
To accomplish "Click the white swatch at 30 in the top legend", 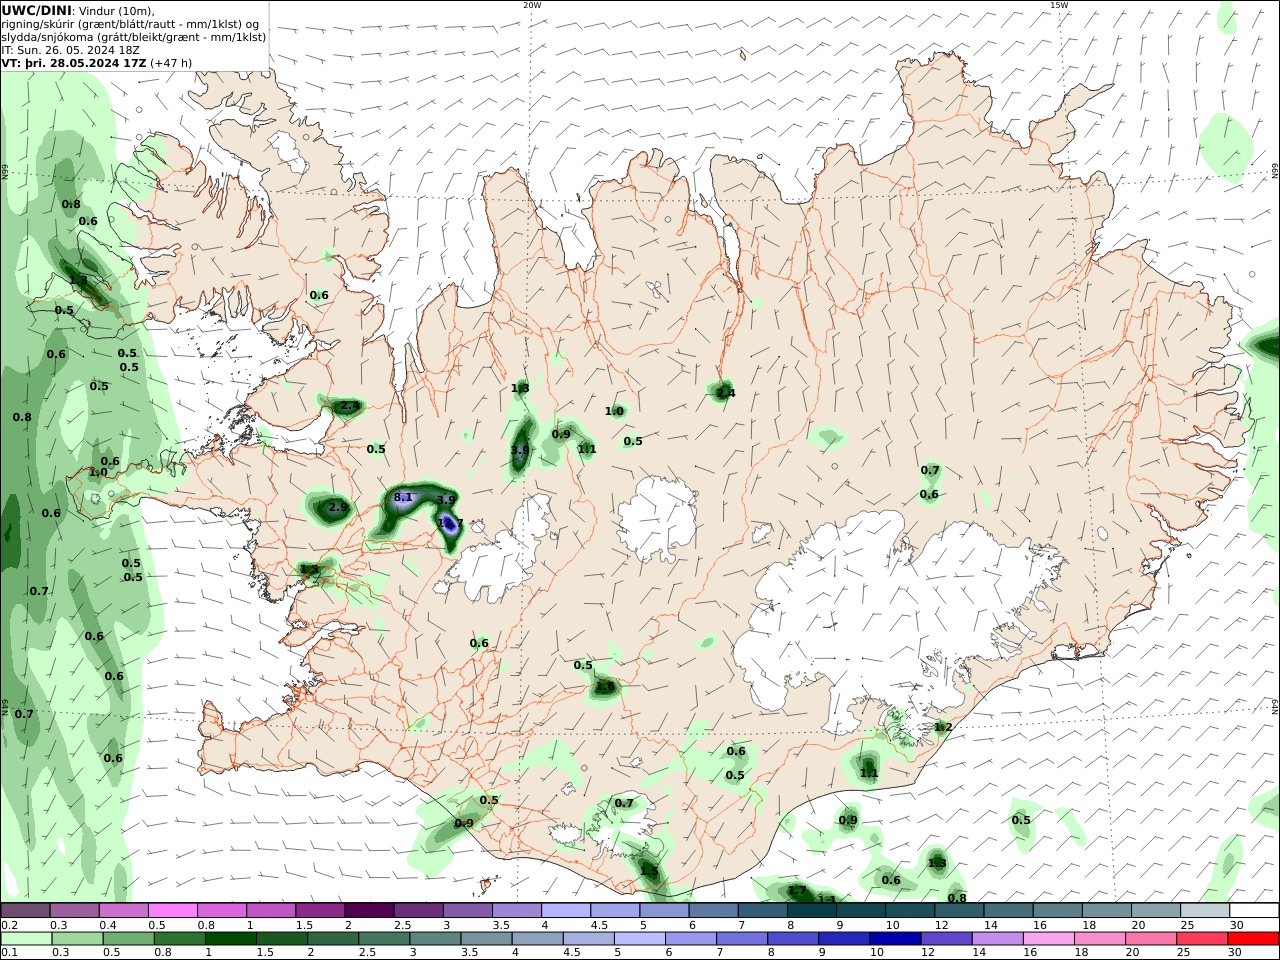I will click(1254, 911).
